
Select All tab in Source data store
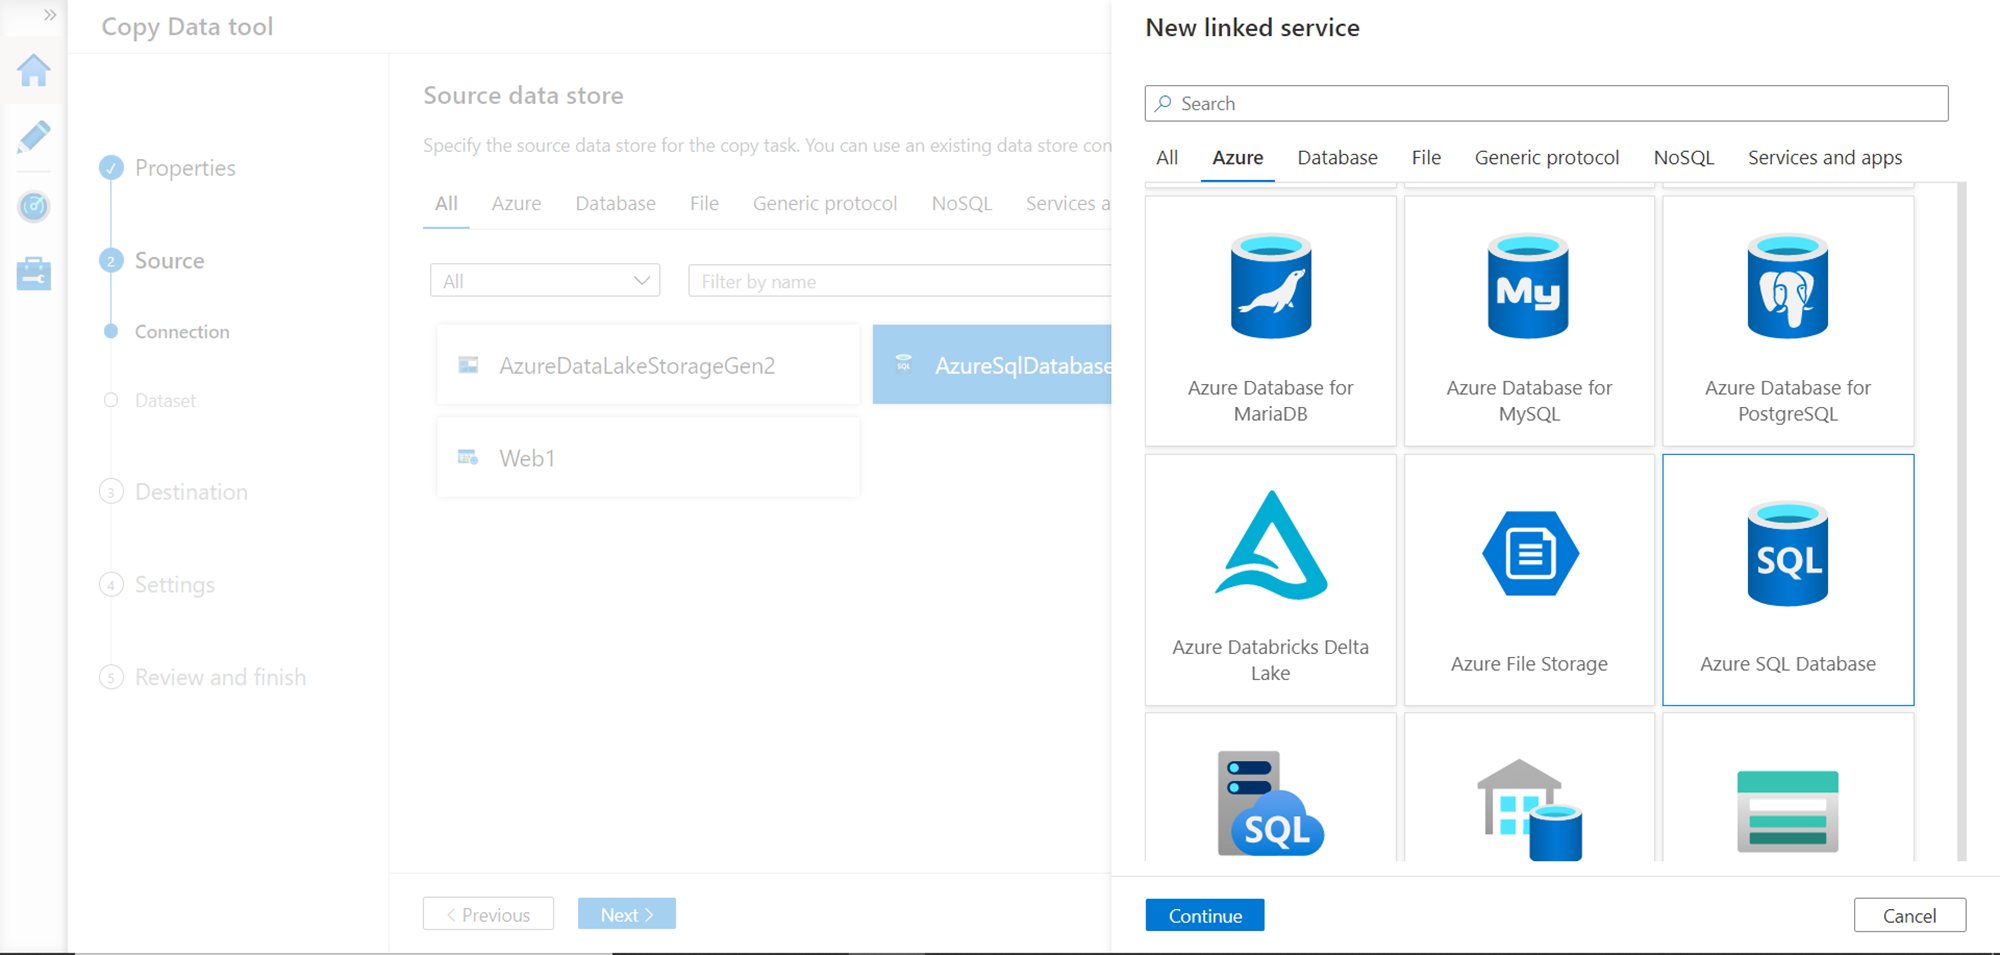446,203
